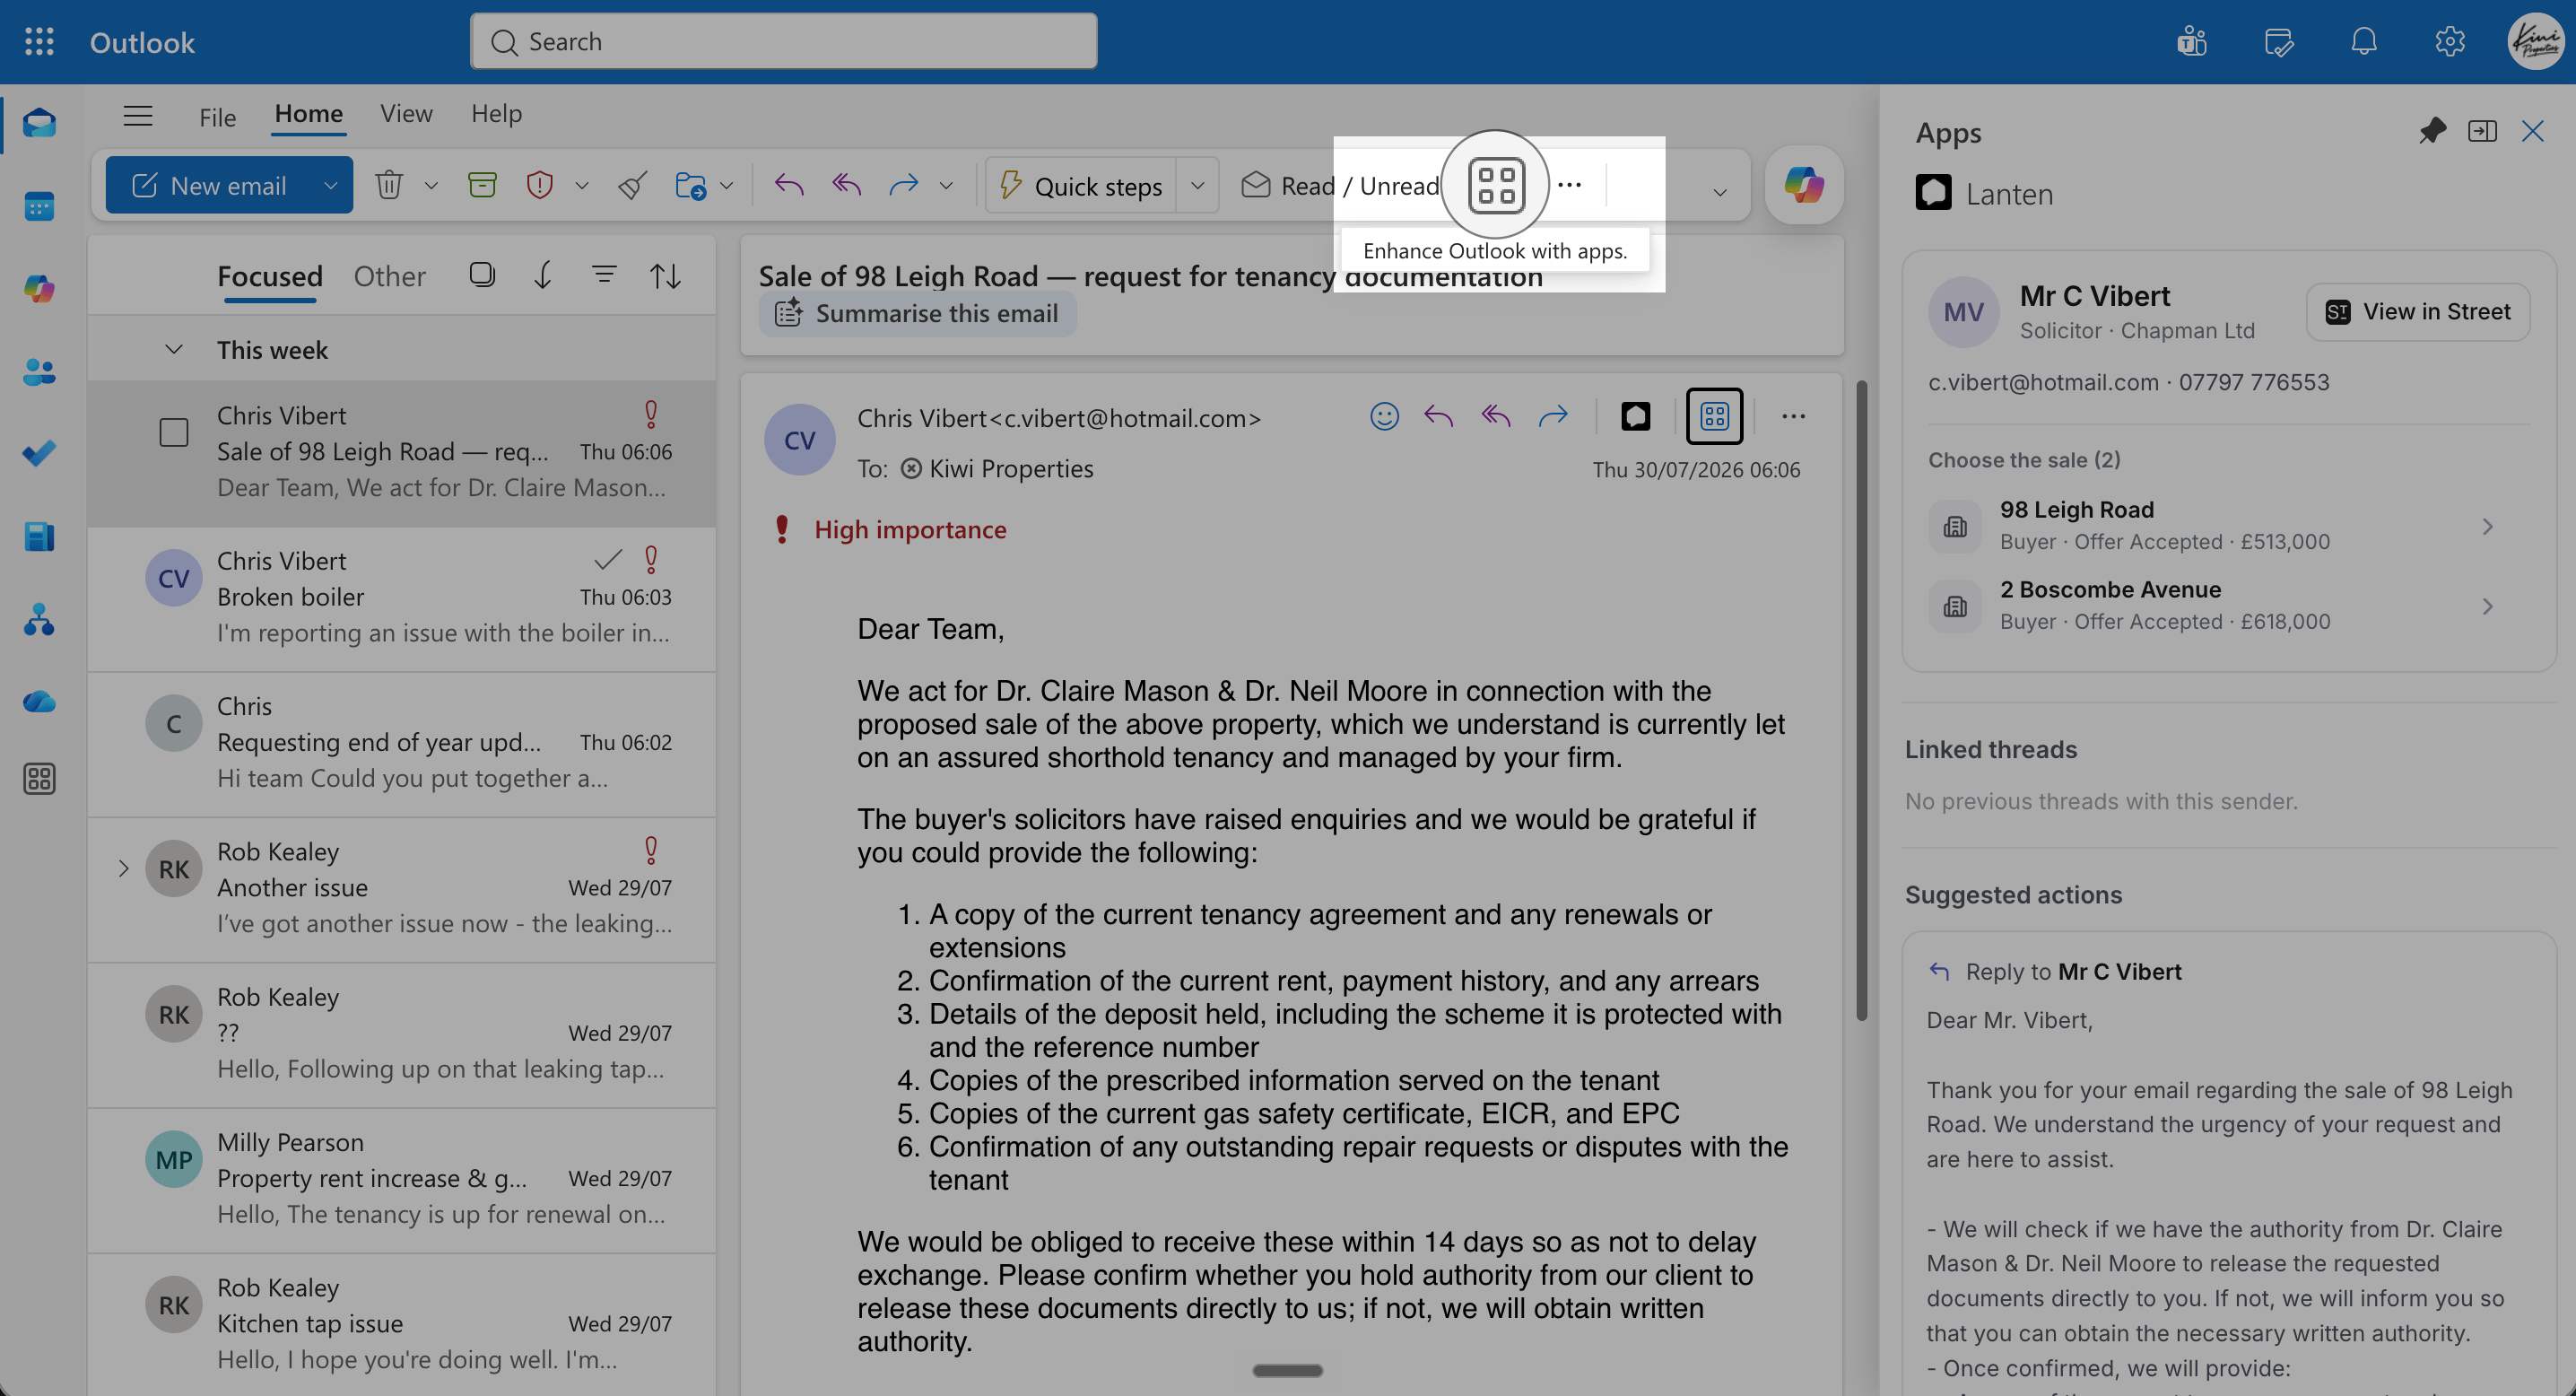
Task: Forward using the ribbon forward arrow
Action: point(903,185)
